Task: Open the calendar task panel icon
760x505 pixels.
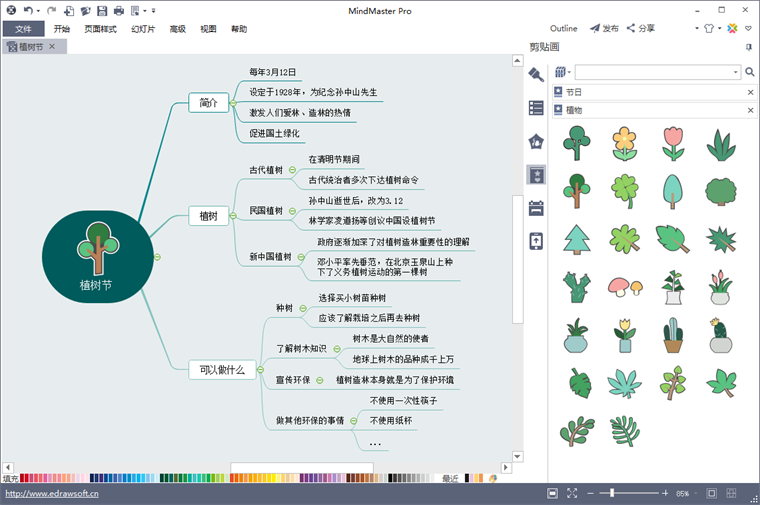Action: pos(536,208)
